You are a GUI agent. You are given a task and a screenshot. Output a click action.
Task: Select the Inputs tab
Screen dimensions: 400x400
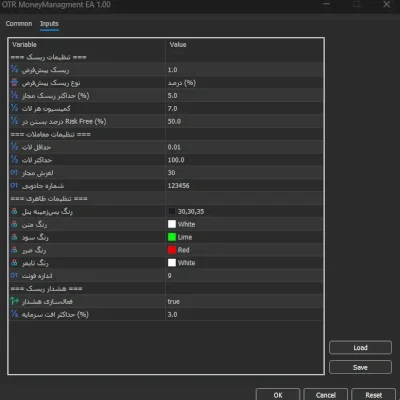coord(49,24)
